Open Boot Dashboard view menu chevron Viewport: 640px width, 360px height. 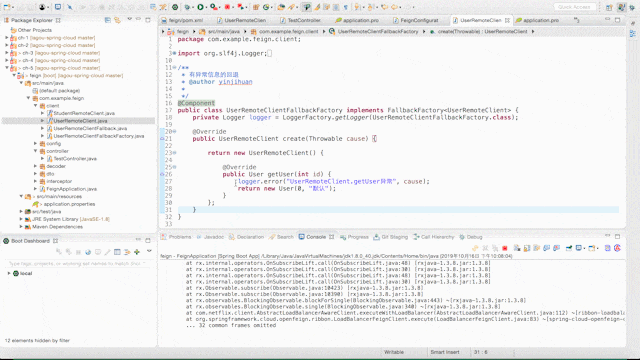point(149,251)
